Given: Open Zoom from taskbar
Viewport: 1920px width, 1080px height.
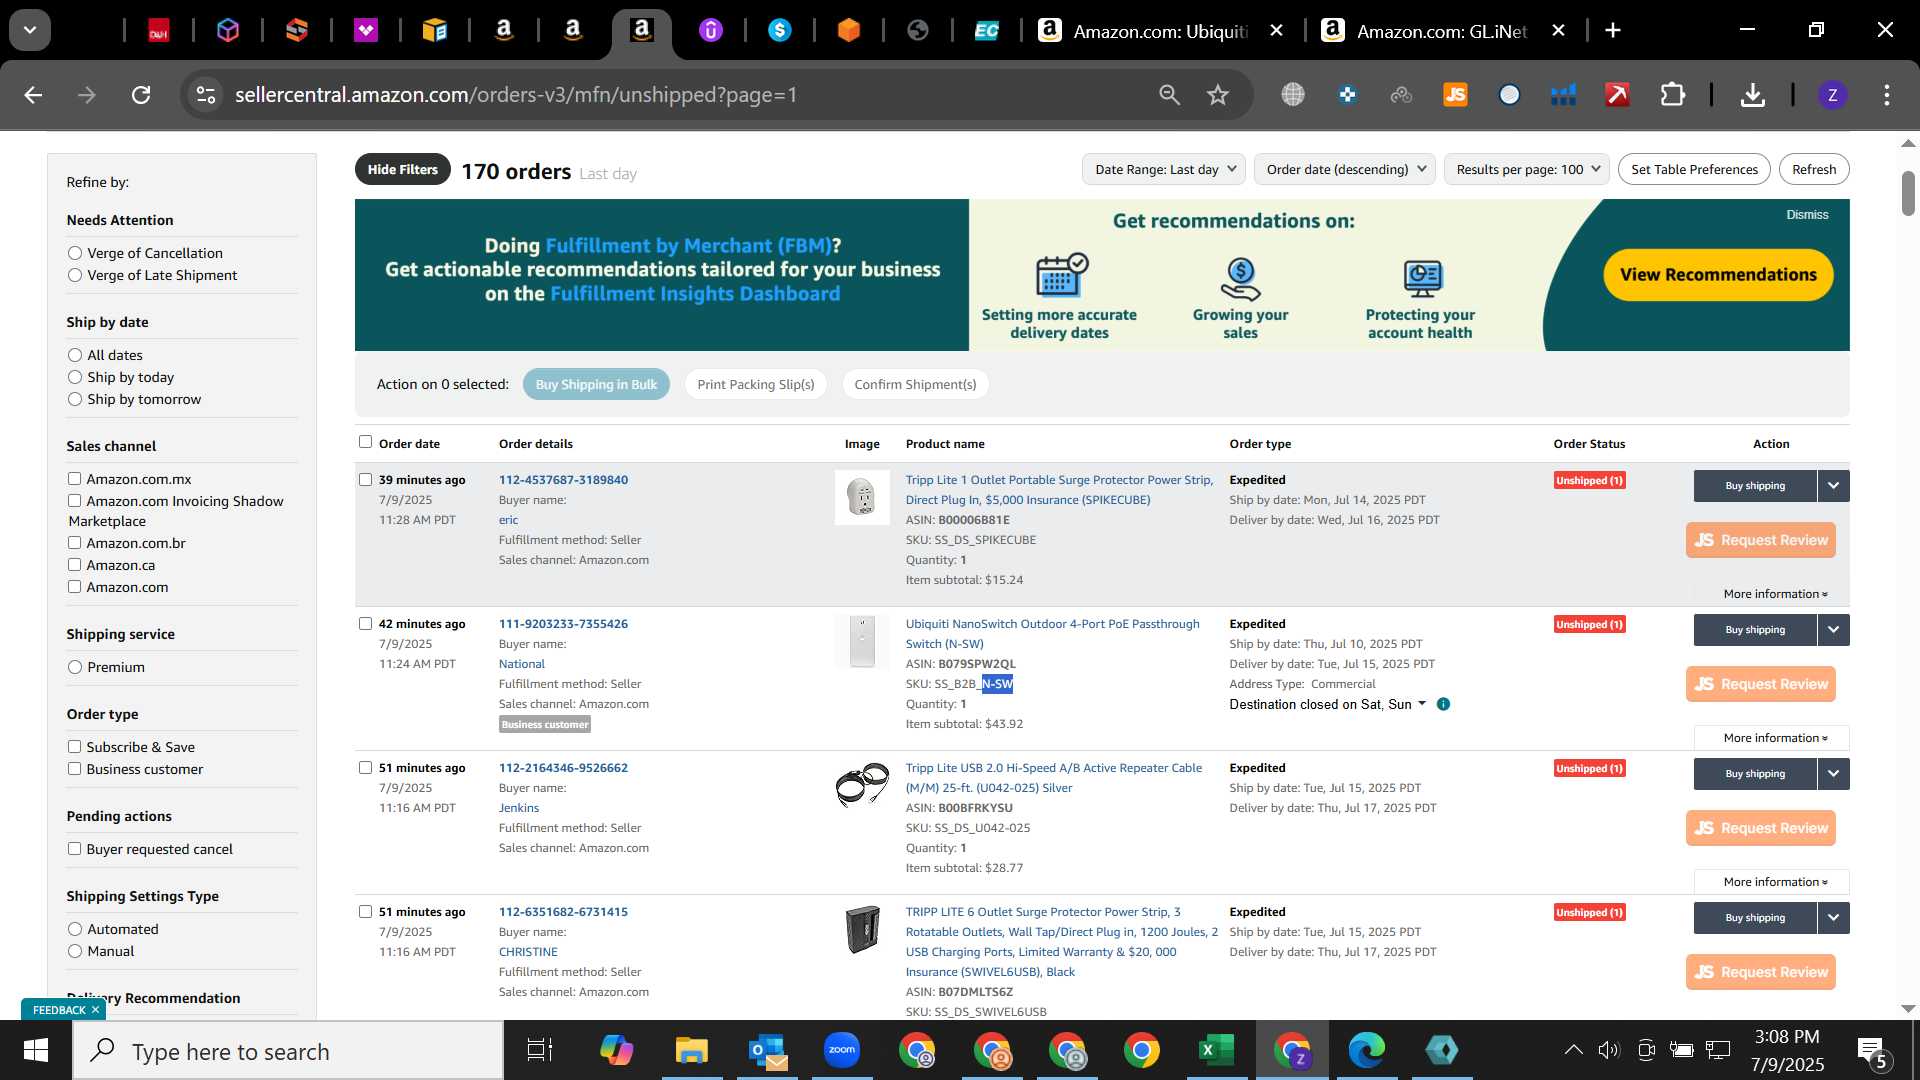Looking at the screenshot, I should [842, 1051].
